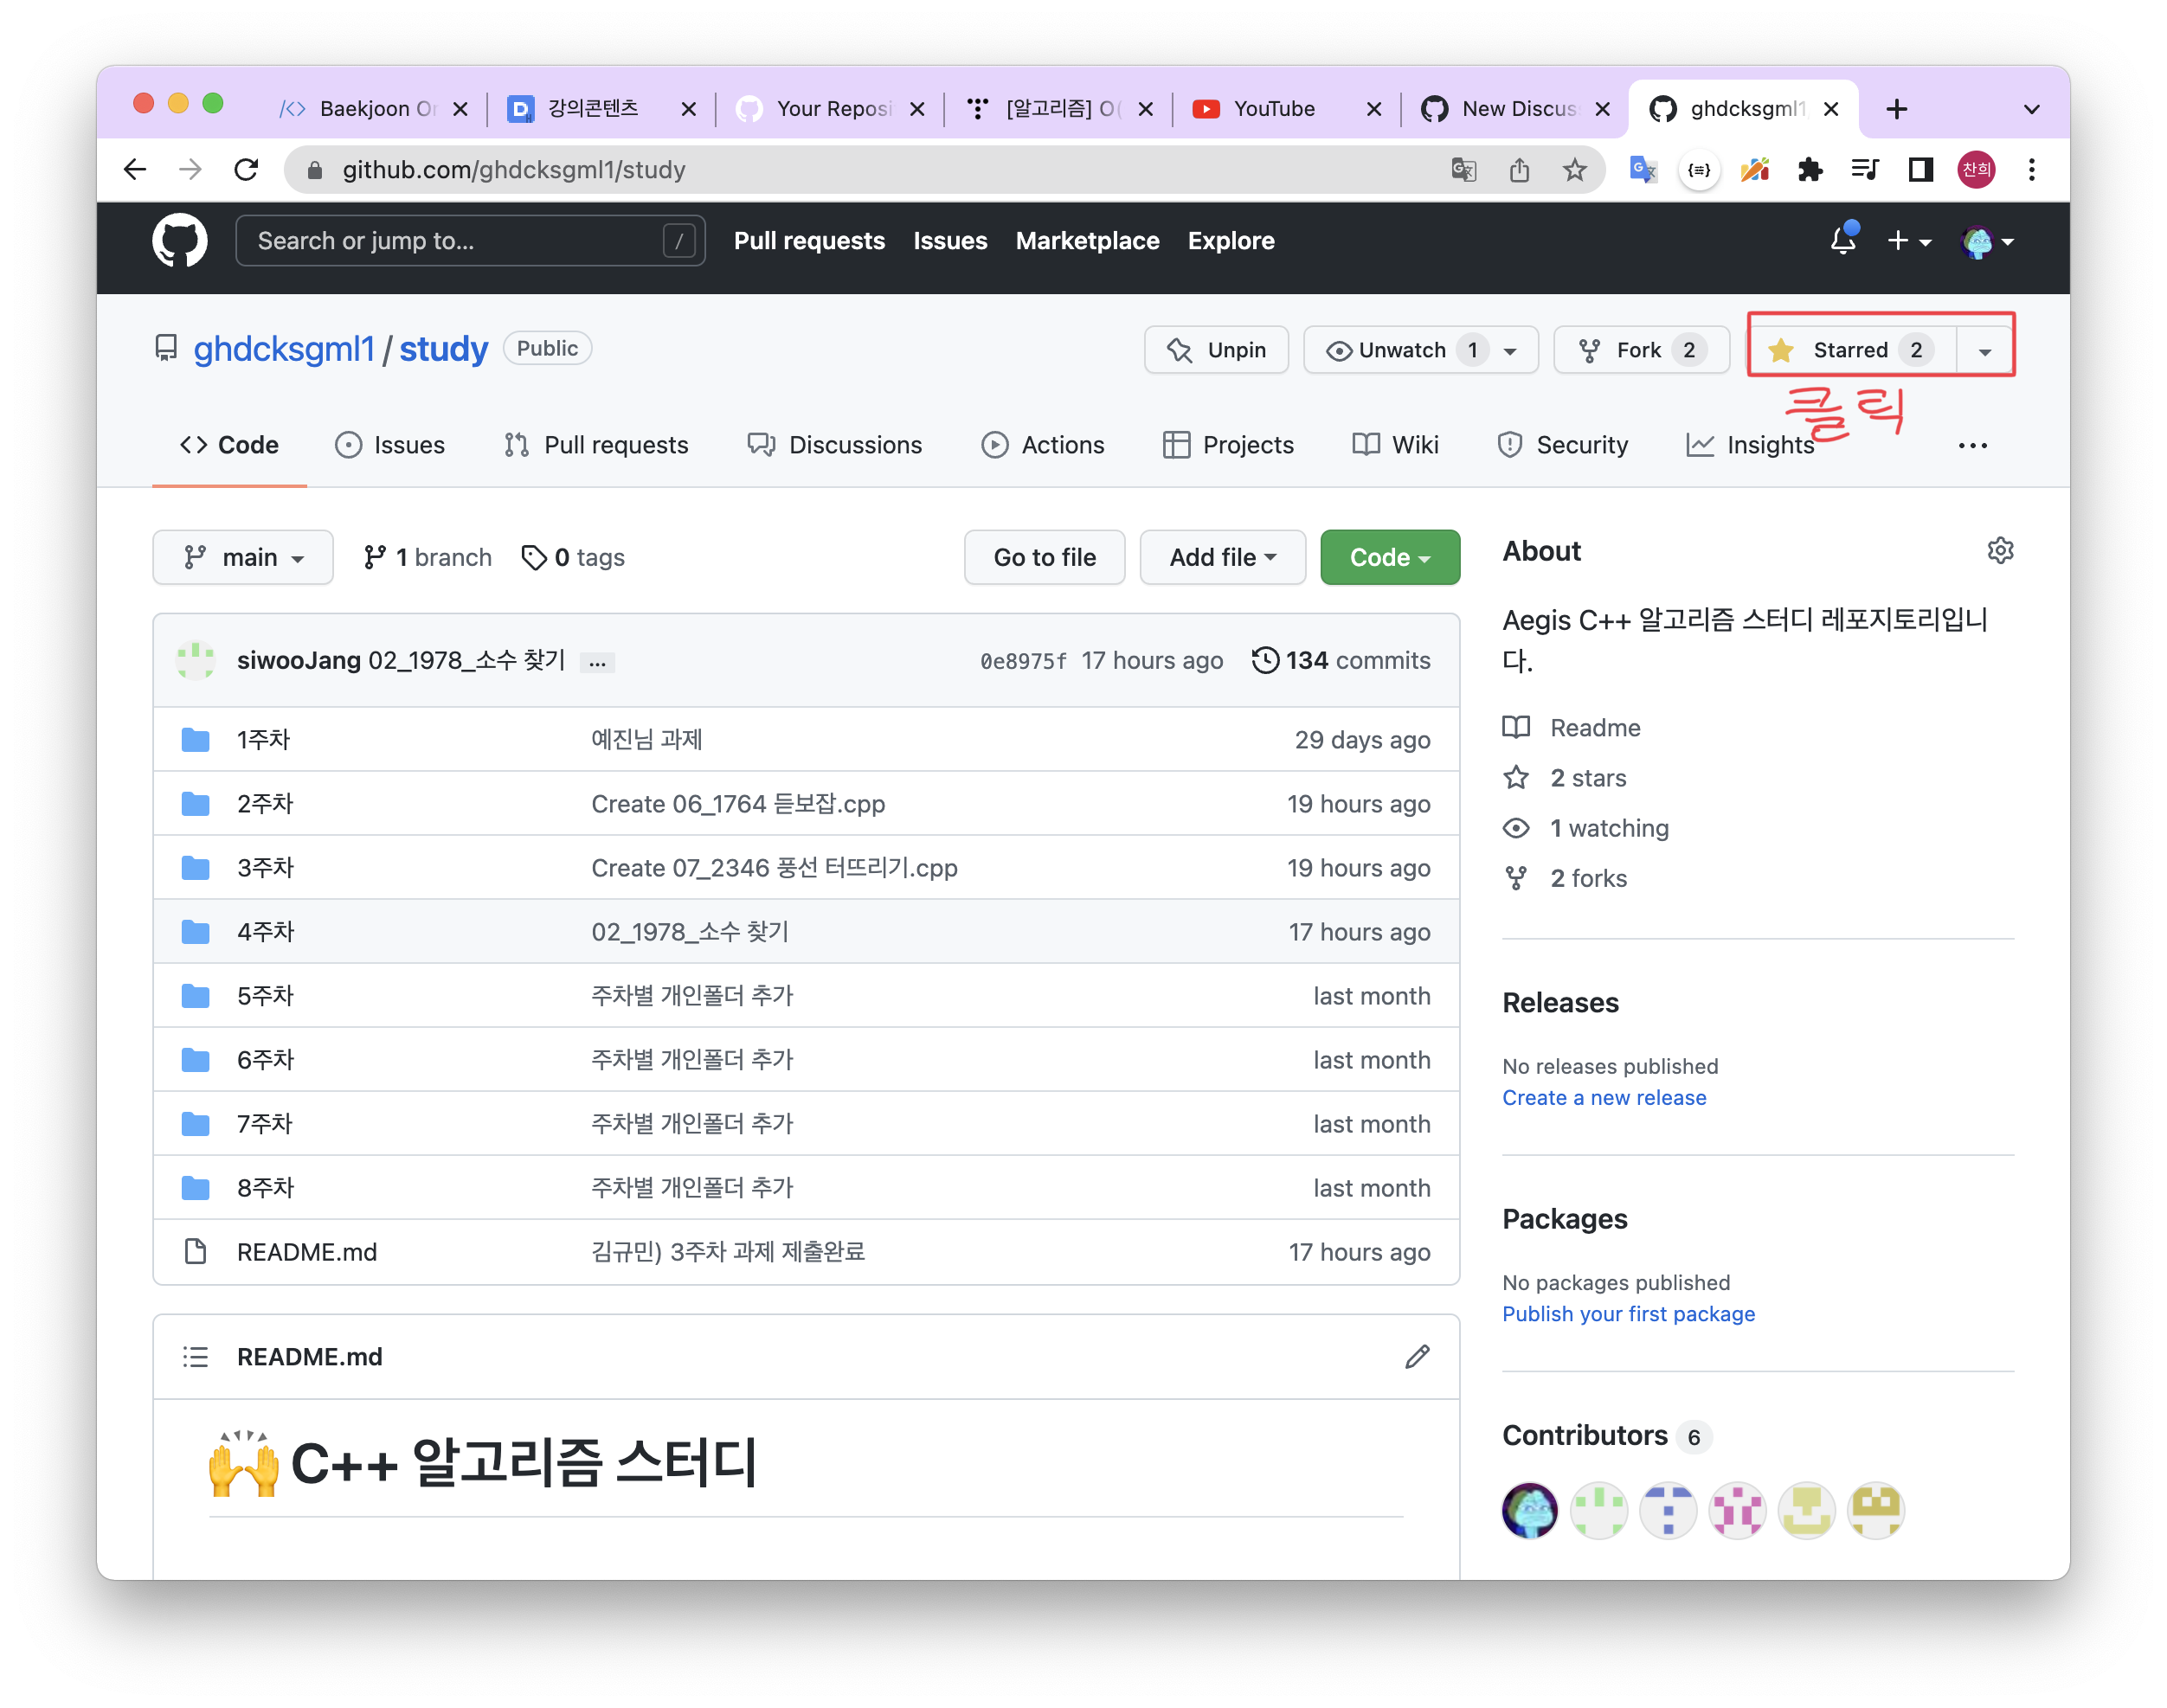Click Create a new release link
This screenshot has height=1708, width=2167.
(1604, 1097)
